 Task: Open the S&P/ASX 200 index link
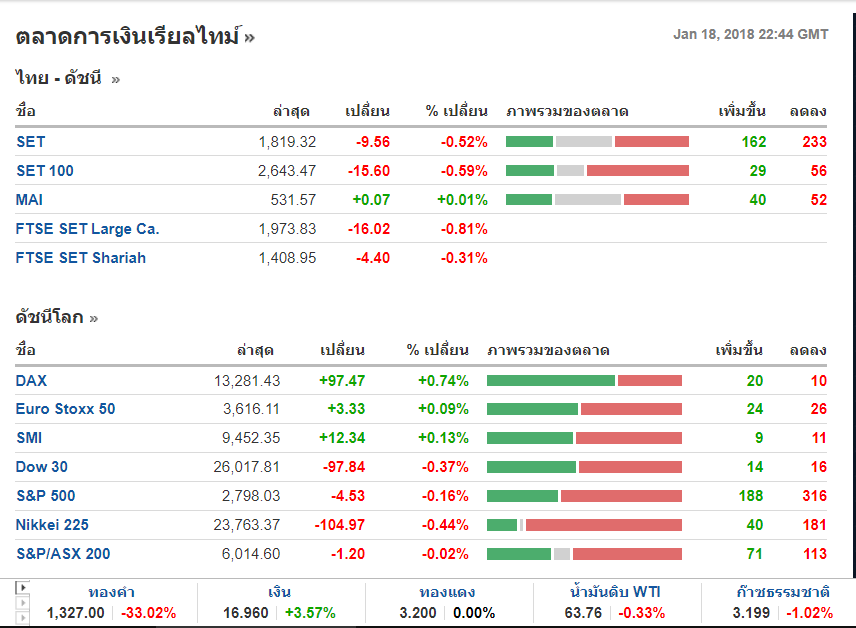coord(63,554)
